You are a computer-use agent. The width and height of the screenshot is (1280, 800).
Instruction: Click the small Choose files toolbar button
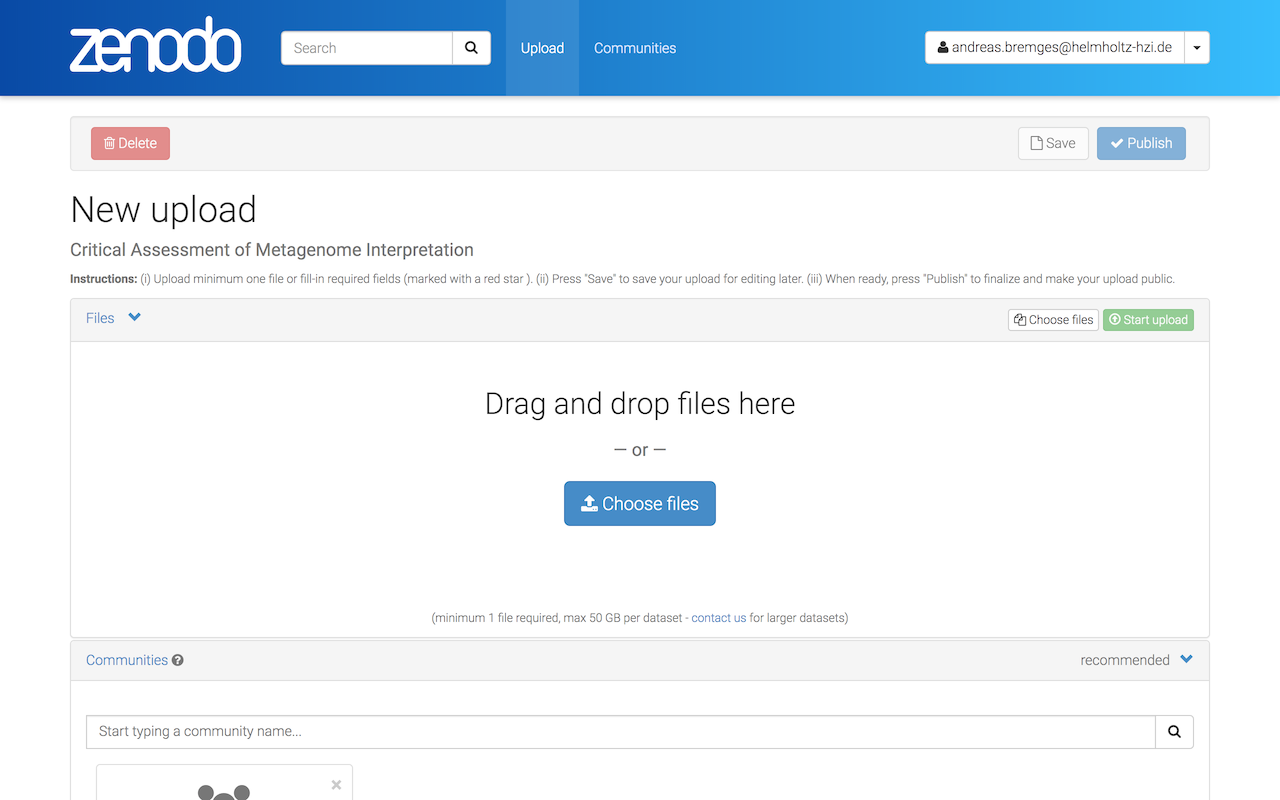(1053, 320)
